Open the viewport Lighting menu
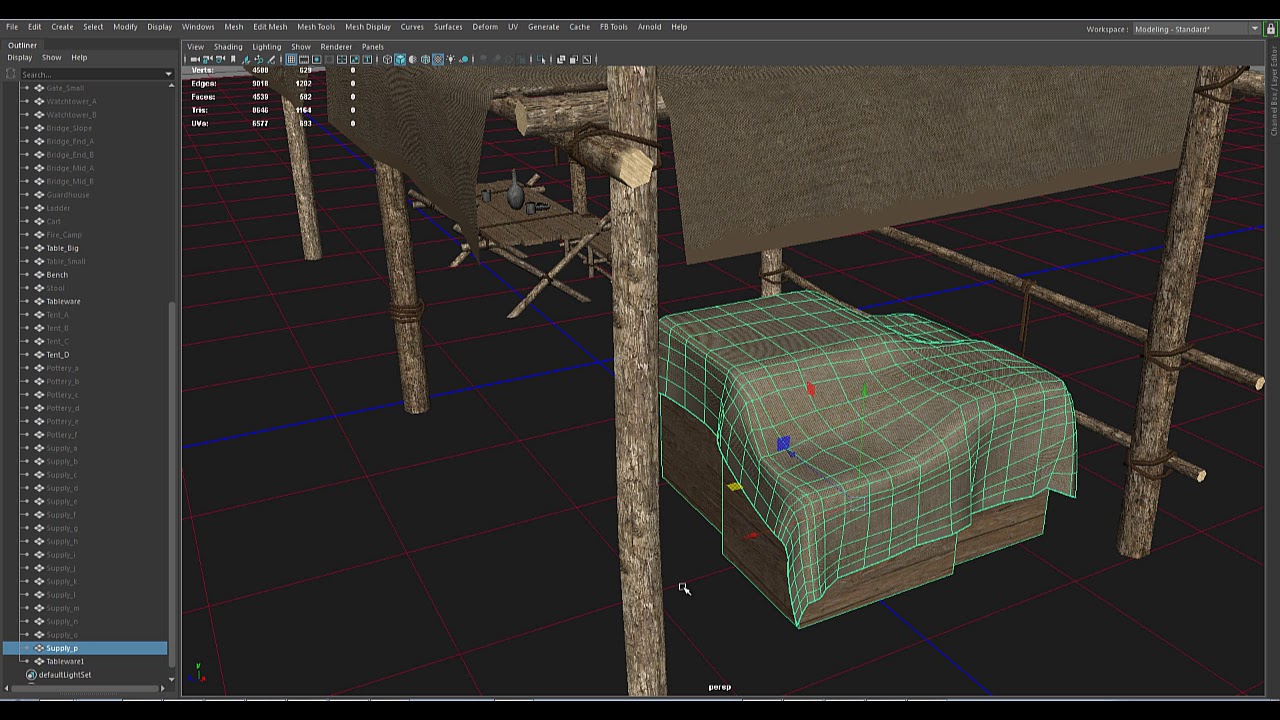 click(267, 47)
